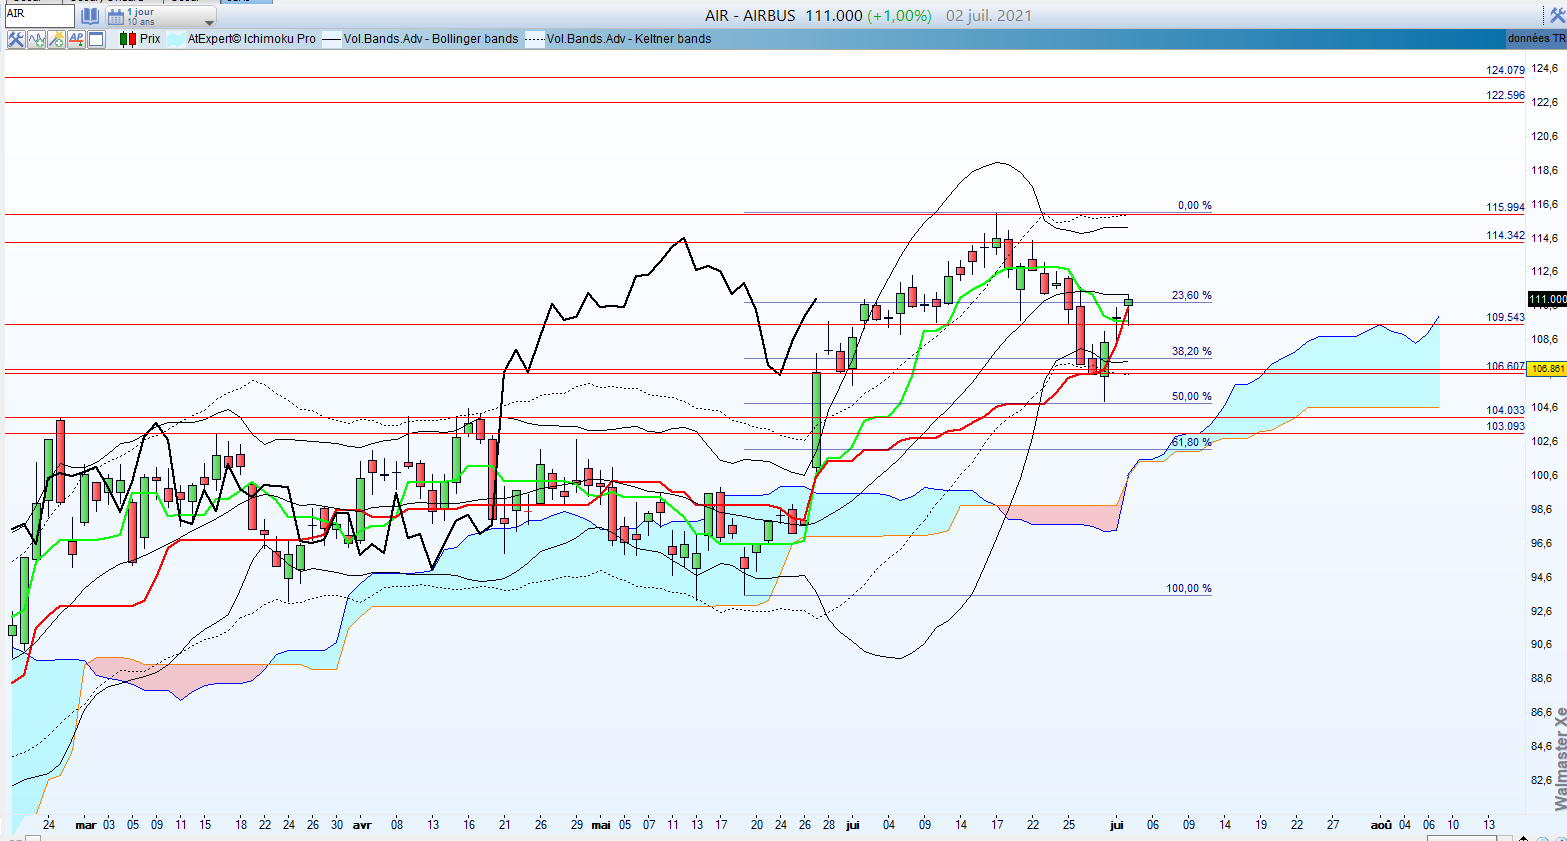The height and width of the screenshot is (841, 1567).
Task: Open the chart settings tools icon
Action: (x=16, y=39)
